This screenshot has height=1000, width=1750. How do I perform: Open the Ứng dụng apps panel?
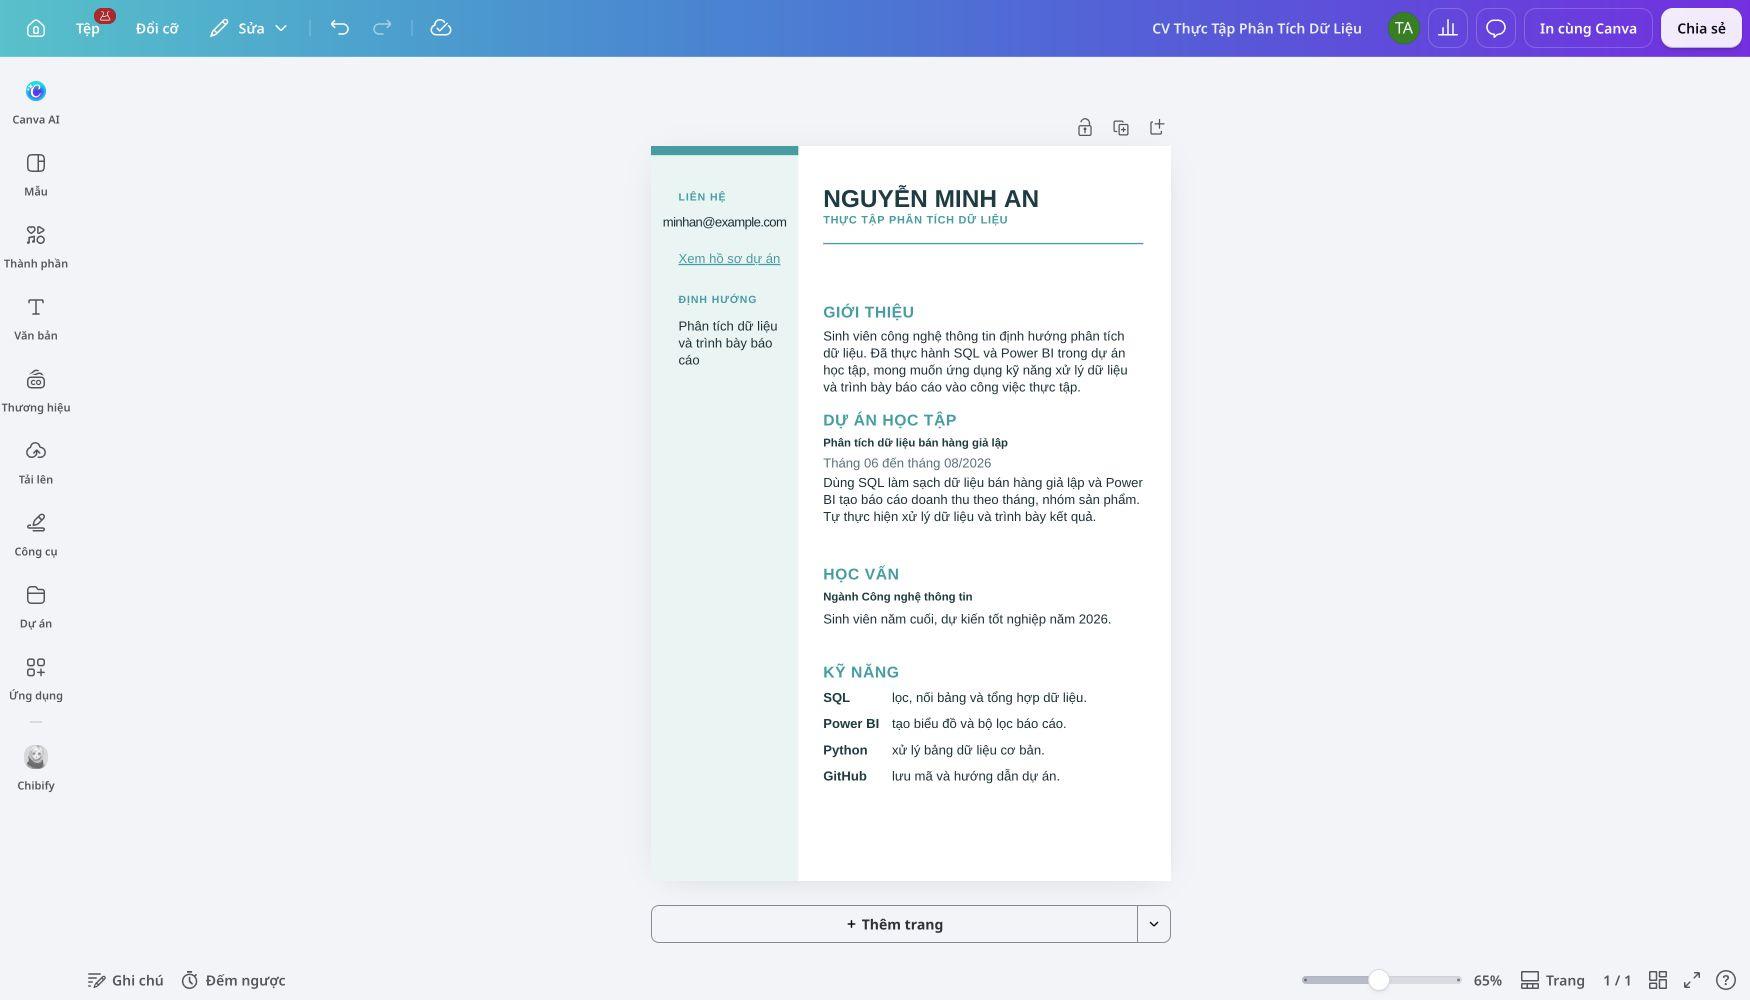click(36, 679)
